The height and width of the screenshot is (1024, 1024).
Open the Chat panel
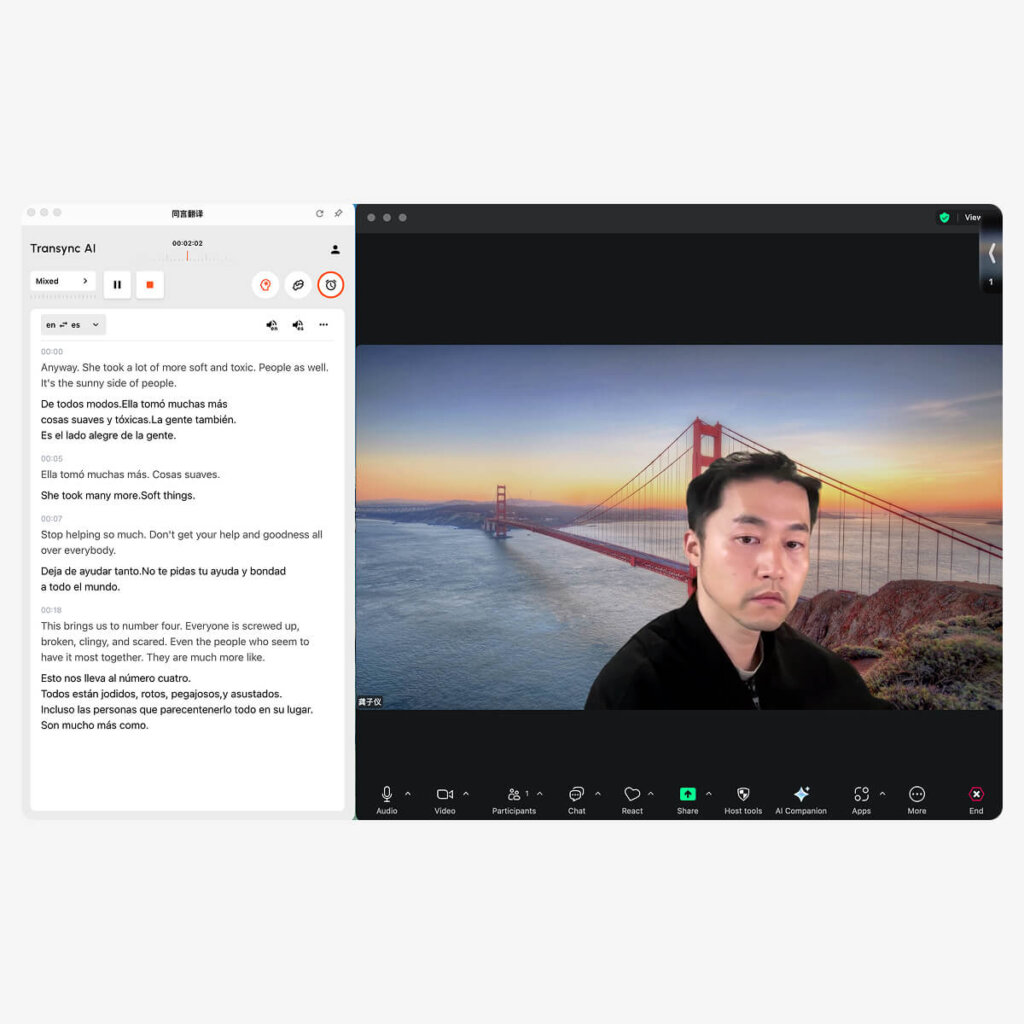point(575,797)
